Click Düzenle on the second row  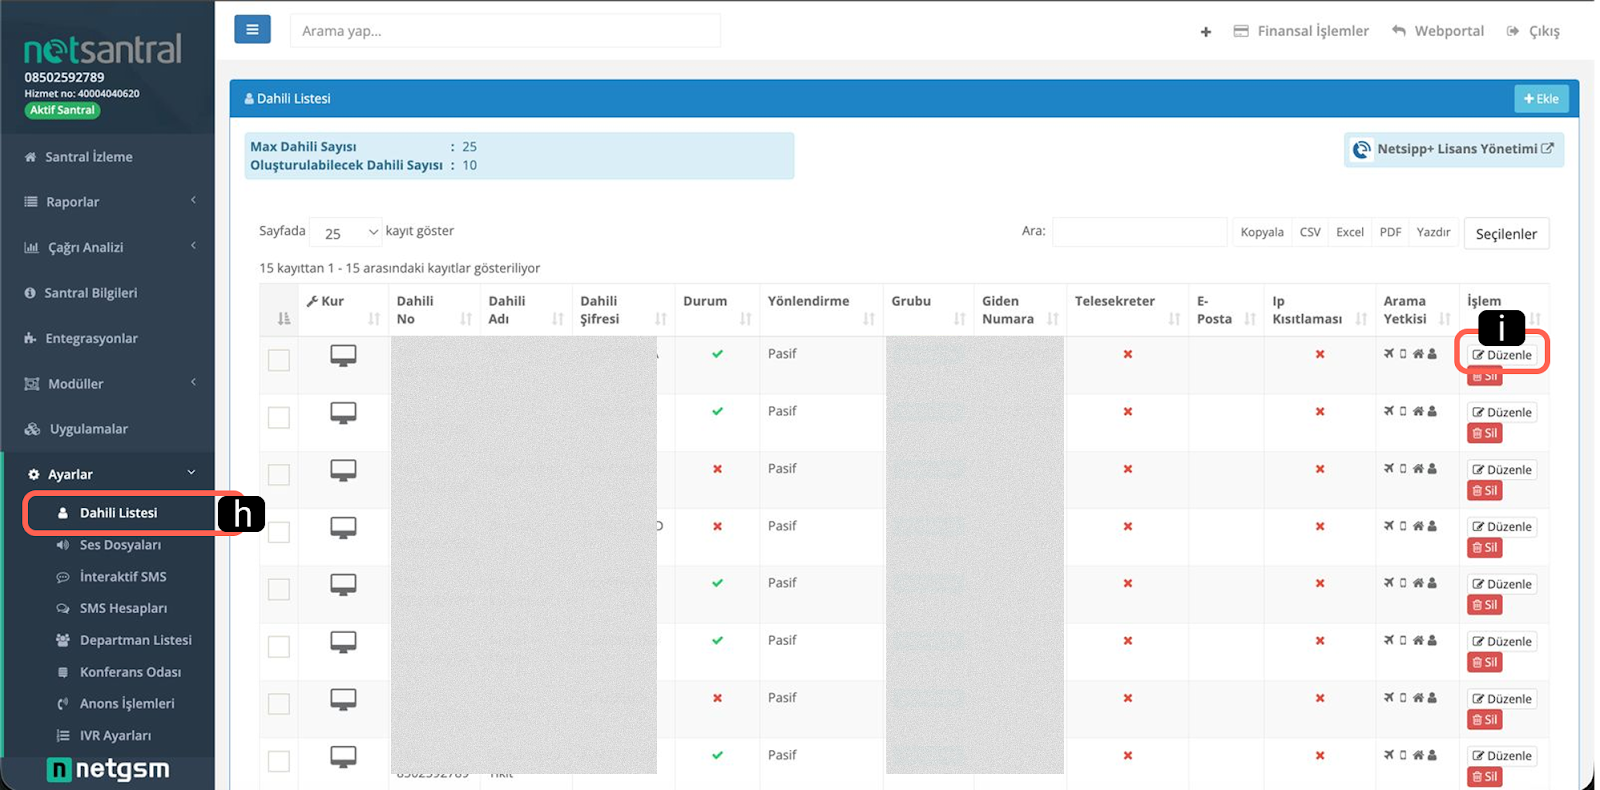pyautogui.click(x=1502, y=412)
